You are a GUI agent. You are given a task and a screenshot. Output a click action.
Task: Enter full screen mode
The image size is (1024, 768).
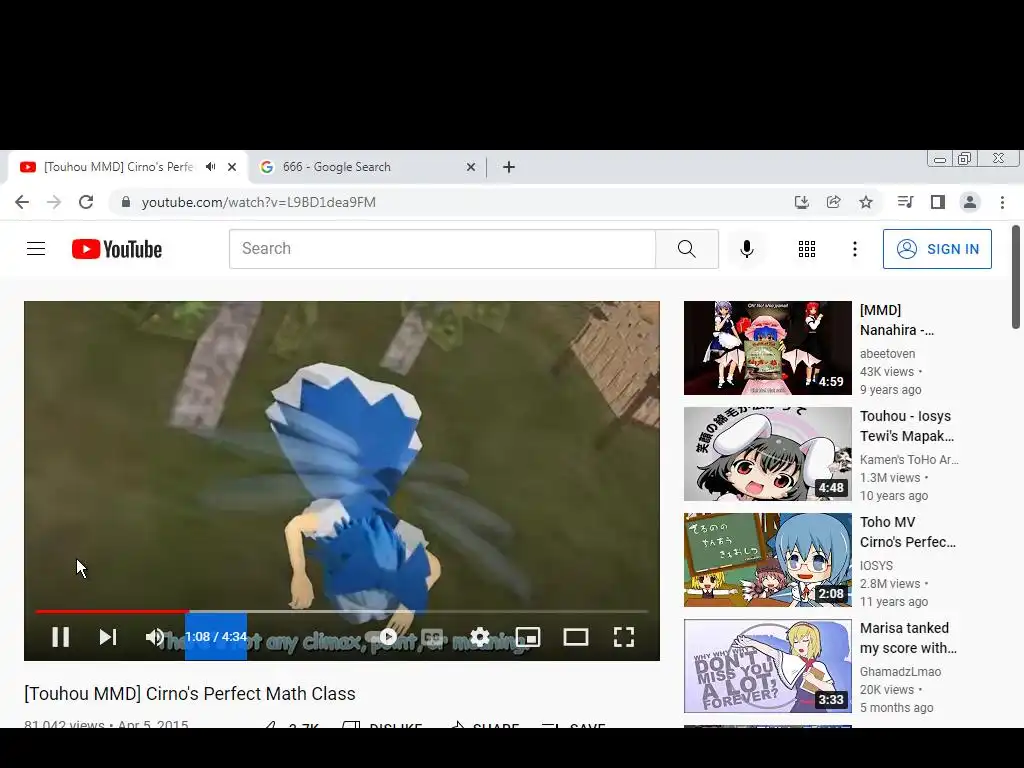[624, 637]
